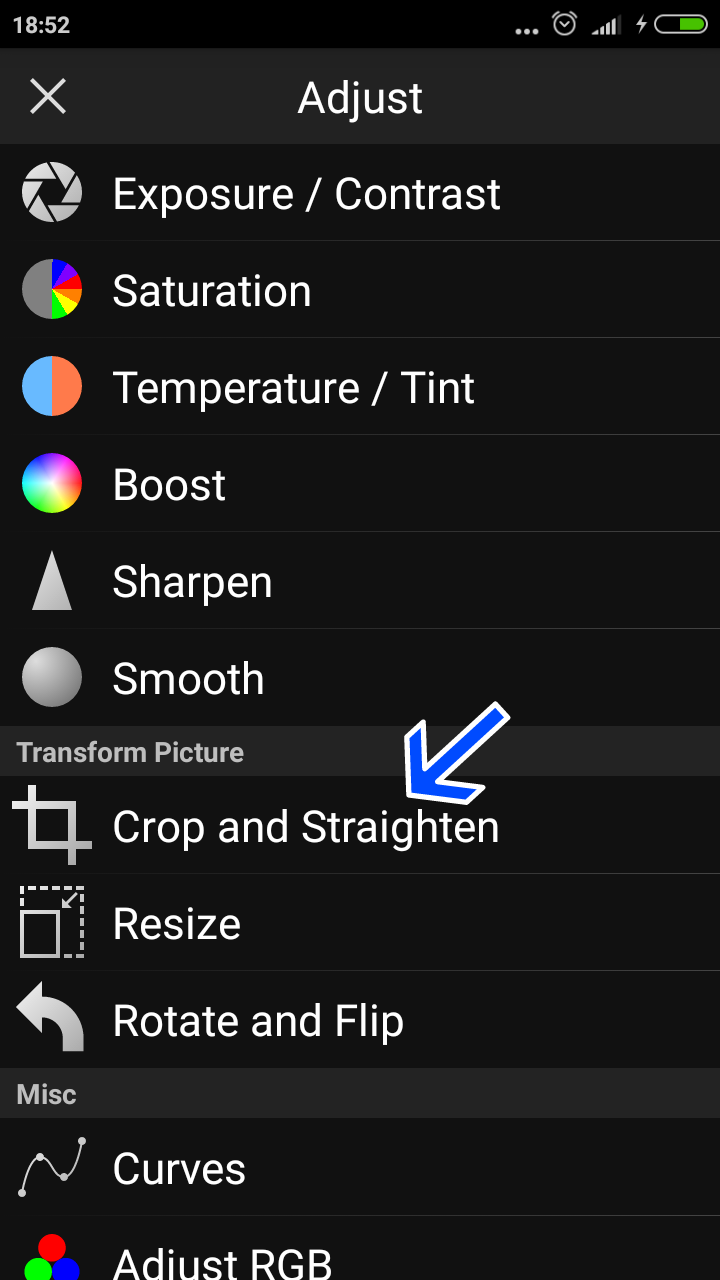Select the Sharpen option label
Image resolution: width=720 pixels, height=1280 pixels.
point(192,582)
